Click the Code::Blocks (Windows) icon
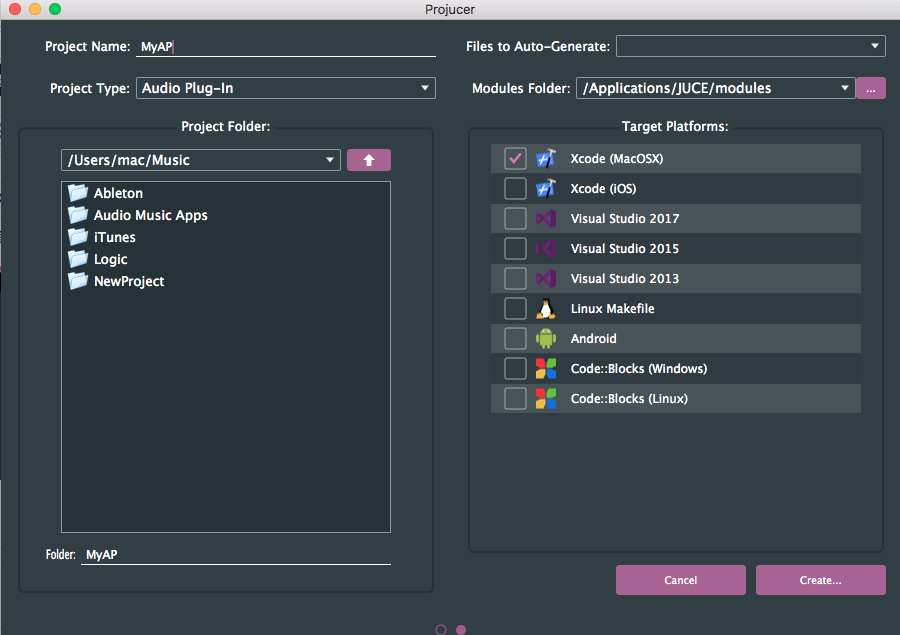The image size is (900, 635). pos(545,368)
